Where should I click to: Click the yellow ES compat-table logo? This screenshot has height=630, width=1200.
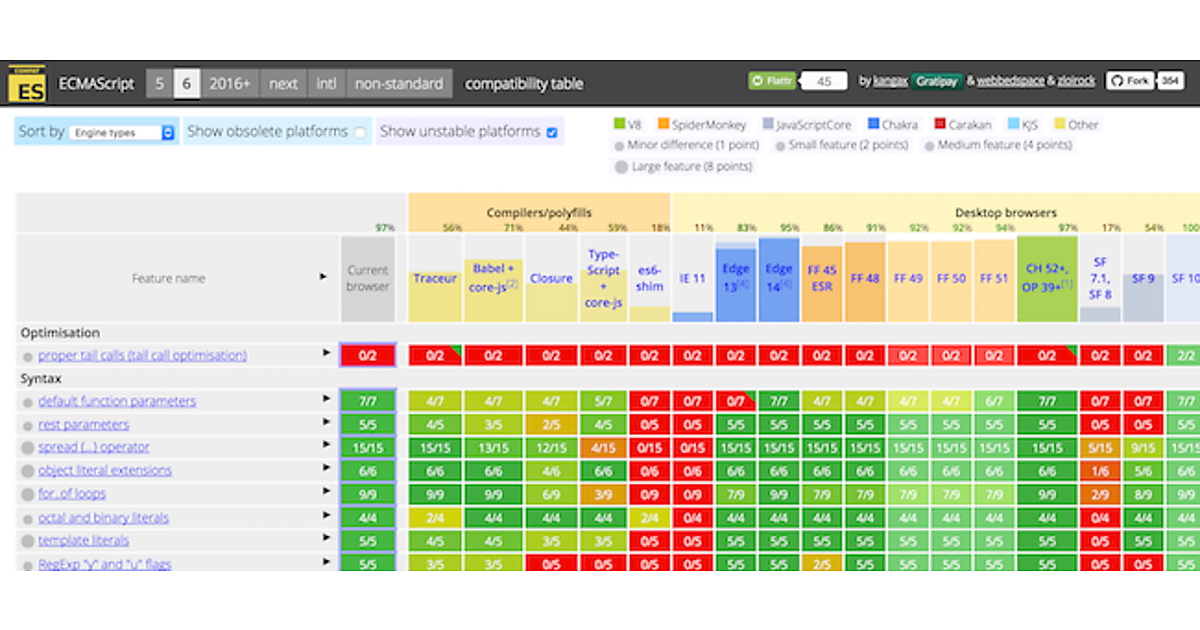pyautogui.click(x=27, y=84)
